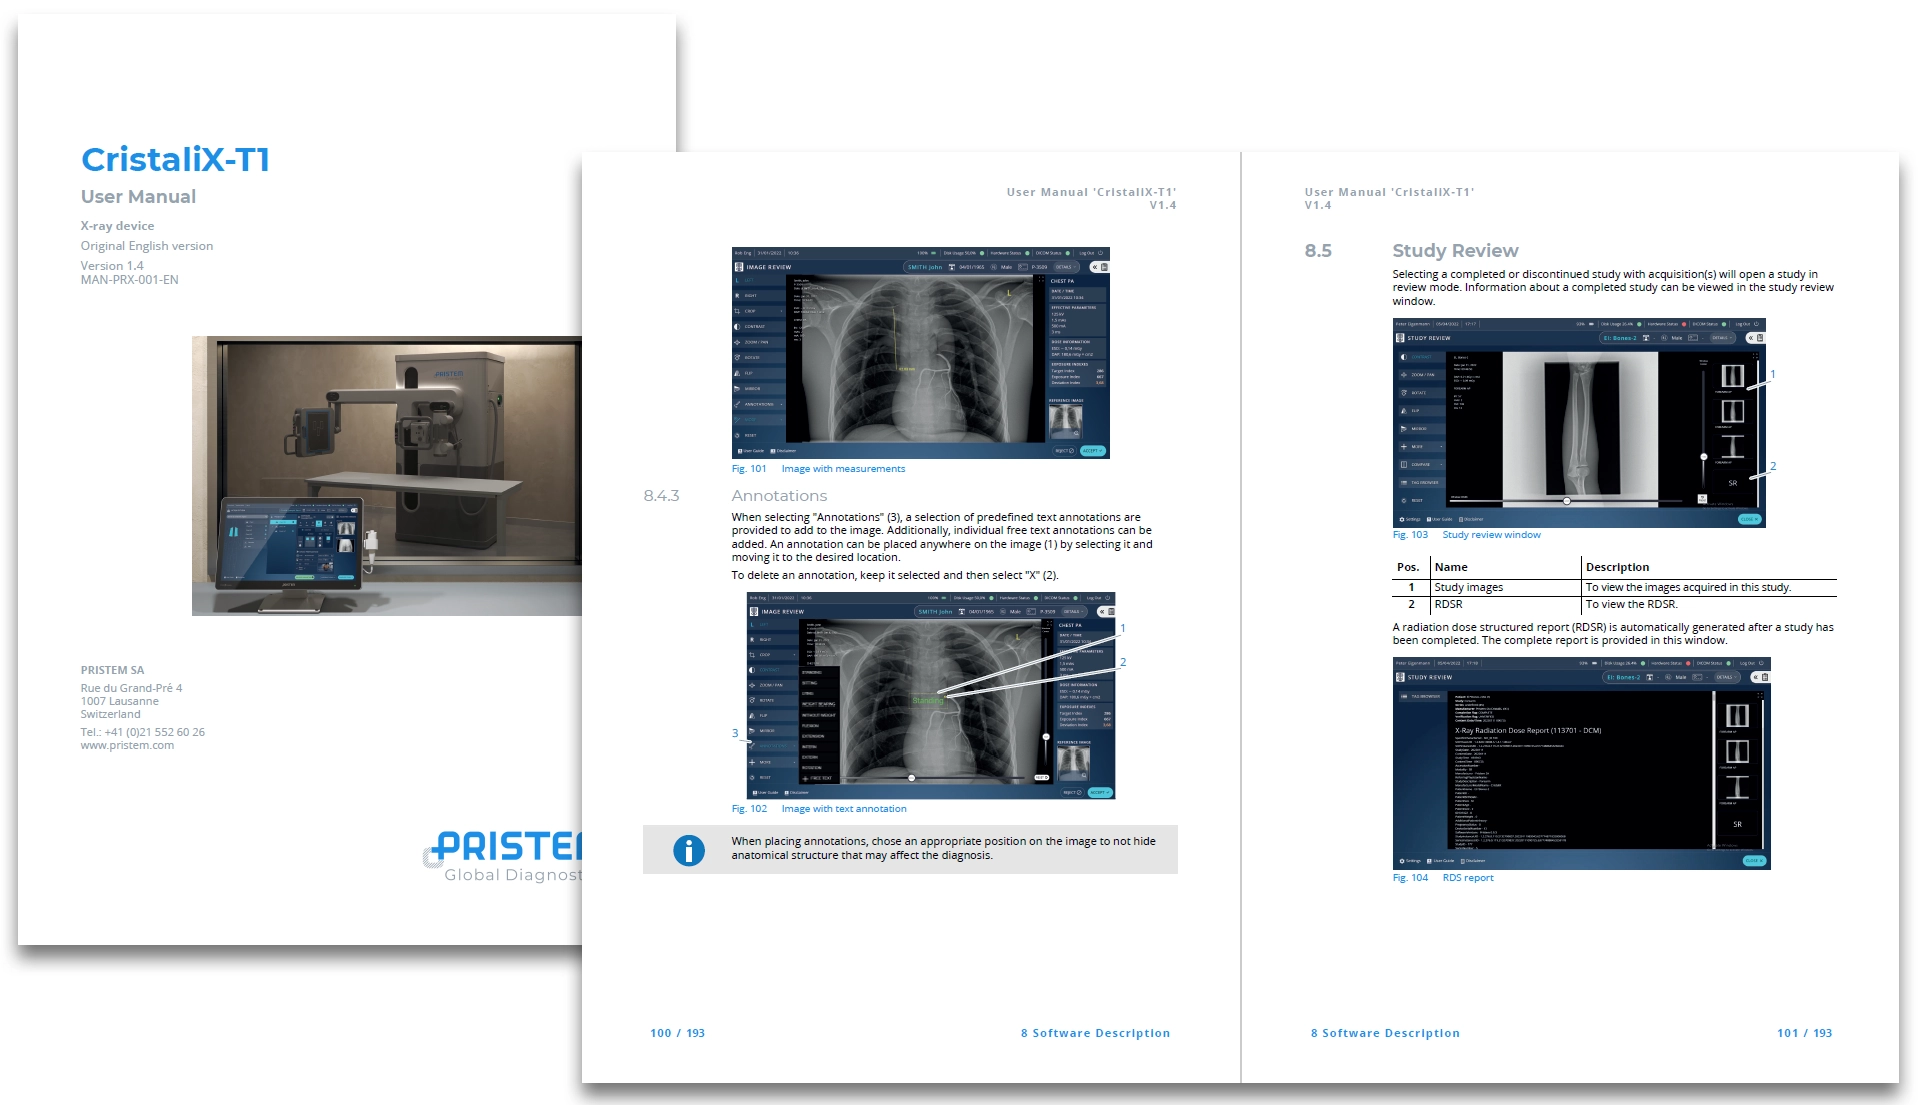Expand the More tools in Fig. 103 screenshot
This screenshot has height=1105, width=1920.
coord(1420,447)
